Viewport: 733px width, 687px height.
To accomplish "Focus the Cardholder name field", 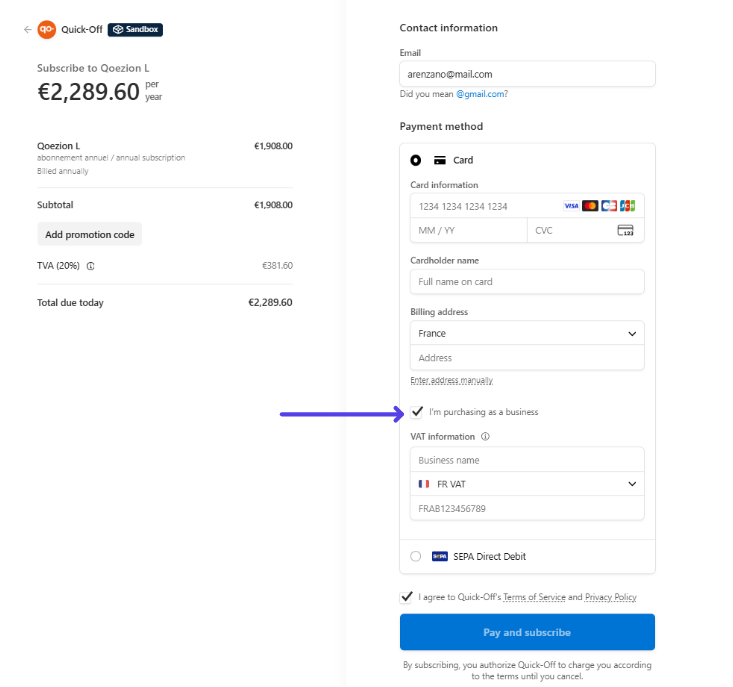I will pyautogui.click(x=527, y=282).
